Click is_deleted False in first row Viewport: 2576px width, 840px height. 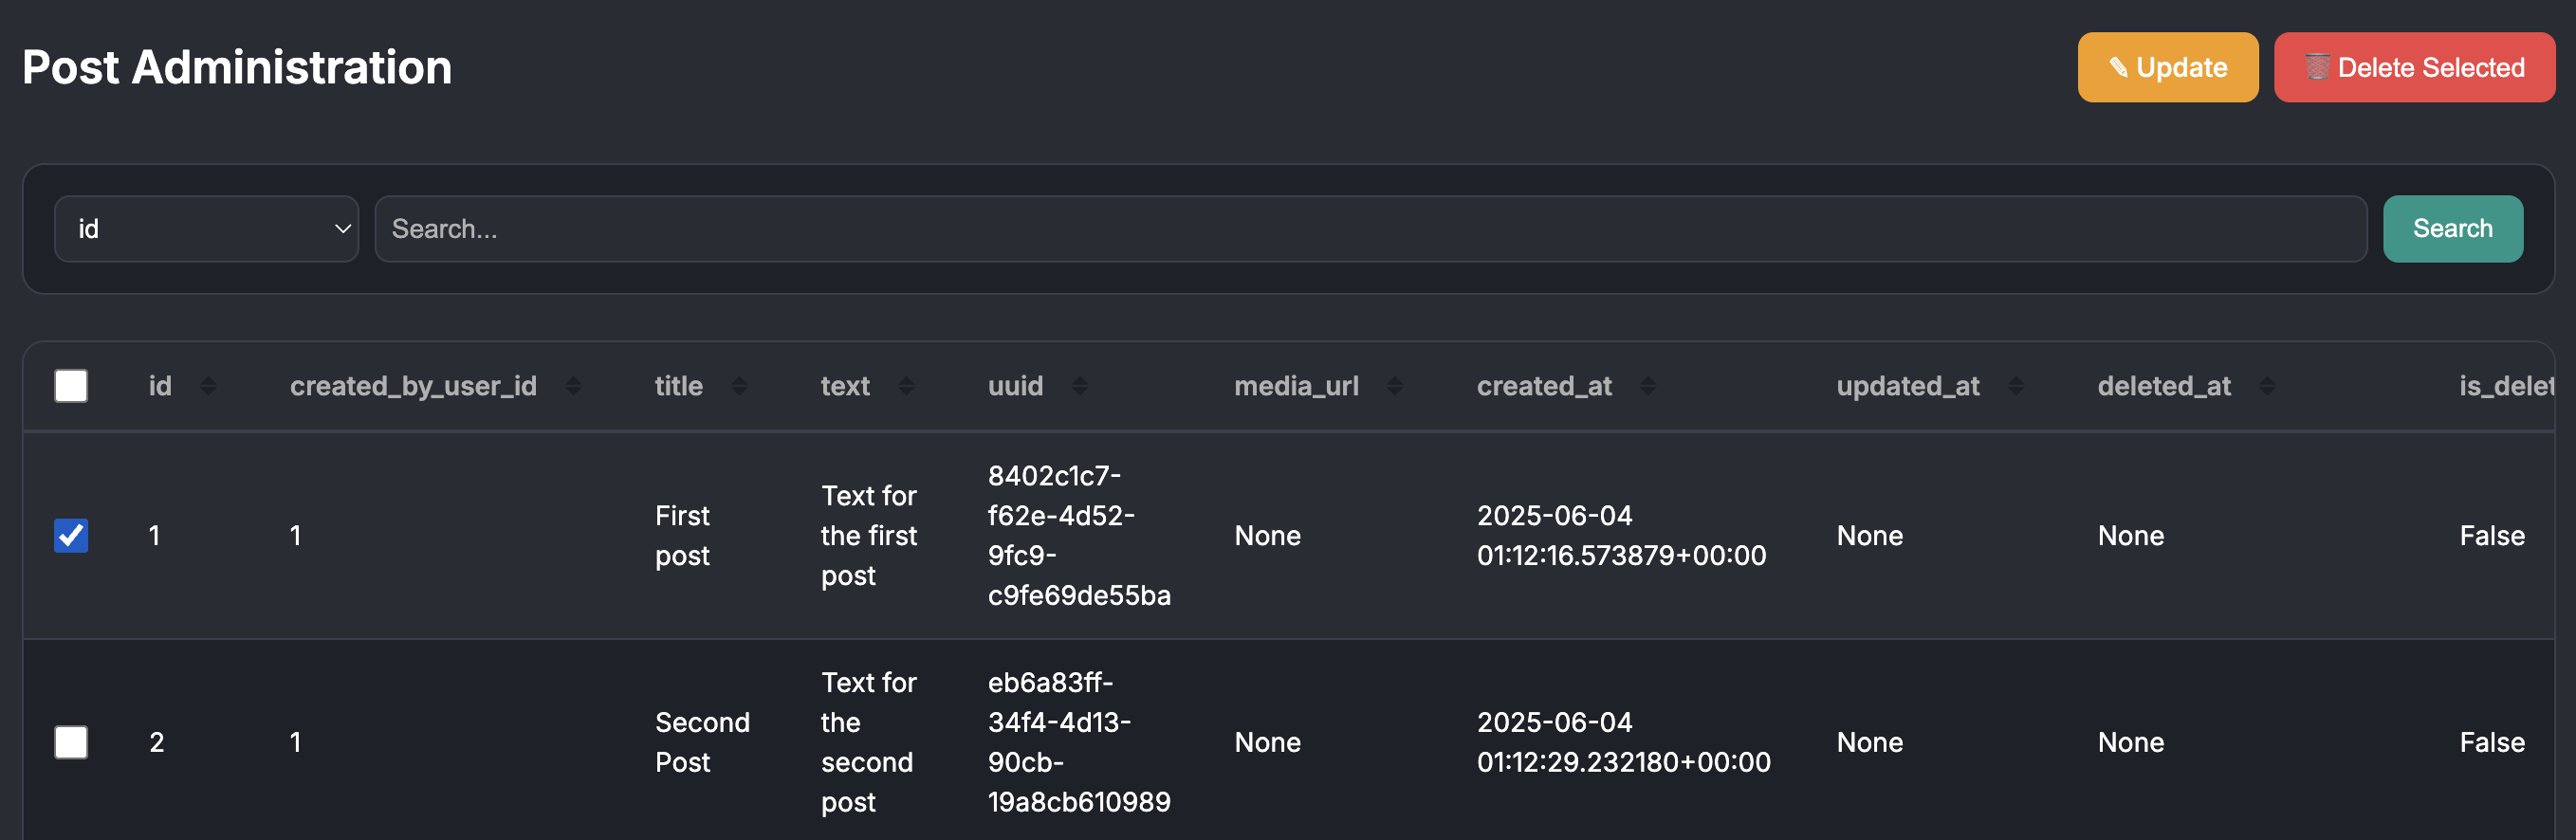2492,536
